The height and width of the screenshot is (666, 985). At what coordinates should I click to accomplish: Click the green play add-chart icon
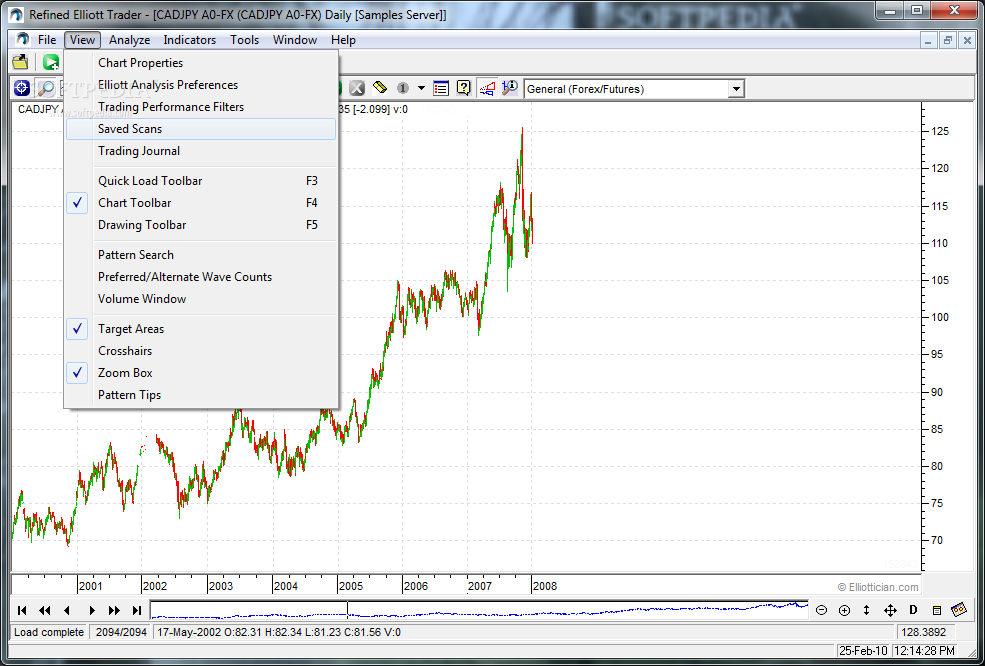coord(51,62)
